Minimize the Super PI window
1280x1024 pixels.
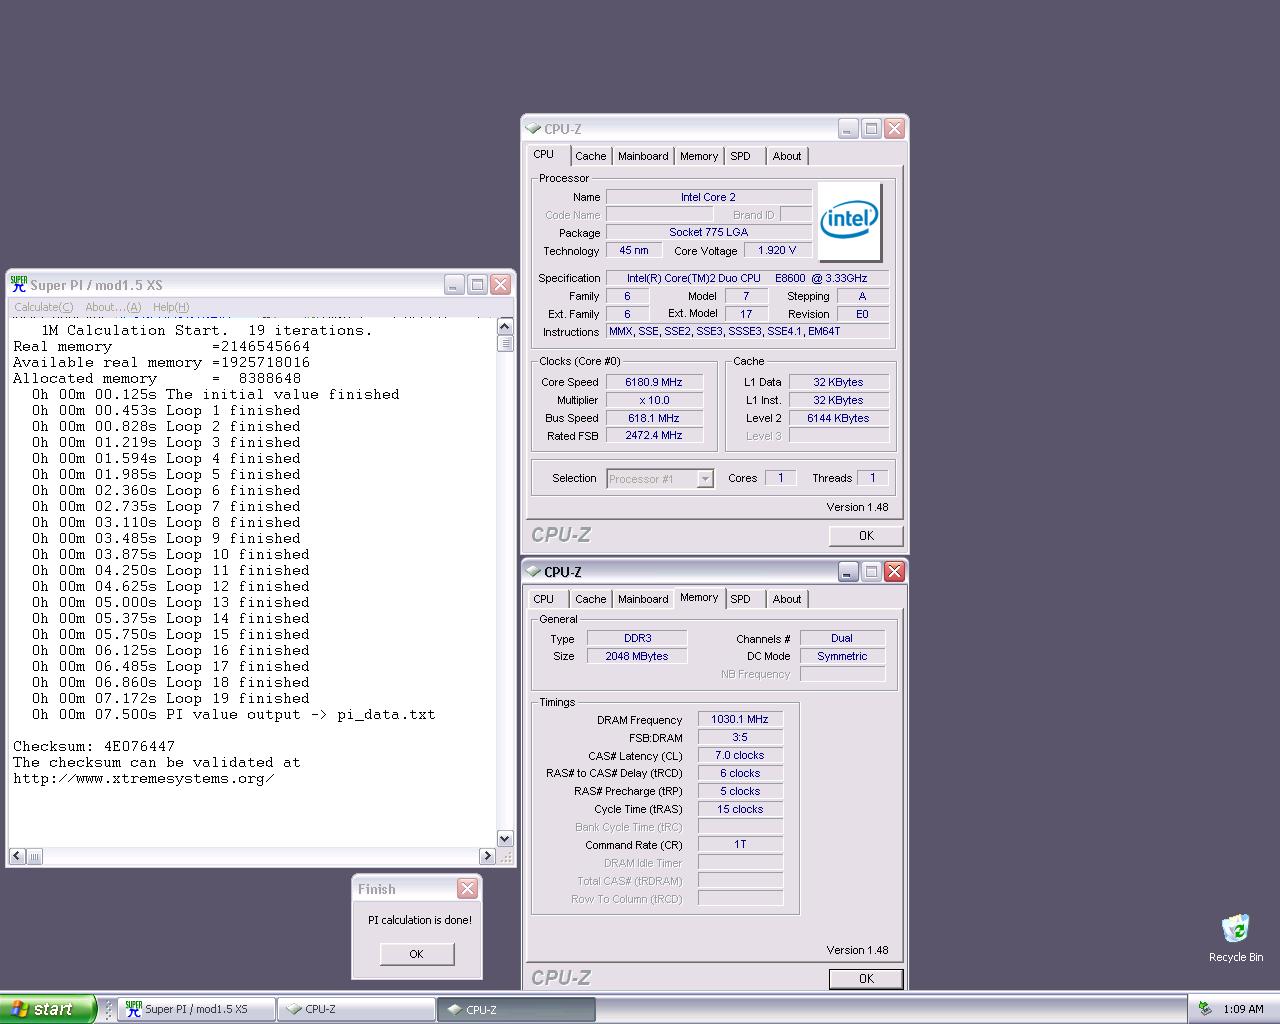(x=454, y=285)
